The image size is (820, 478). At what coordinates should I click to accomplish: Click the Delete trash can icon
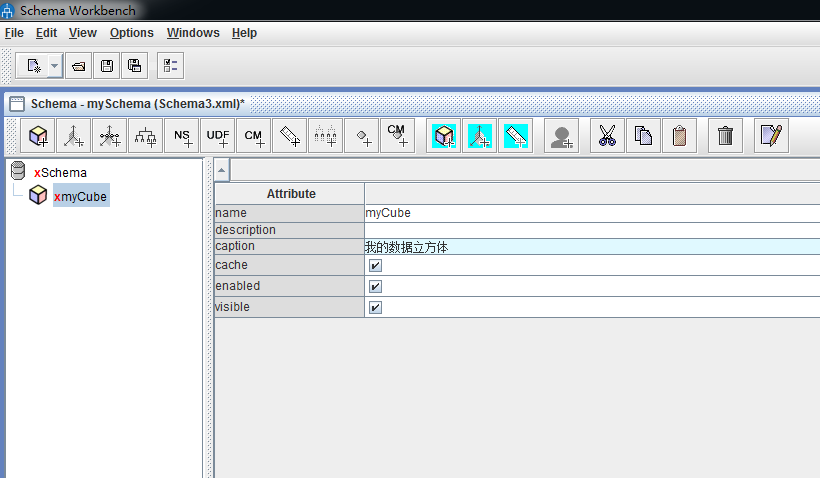point(725,136)
